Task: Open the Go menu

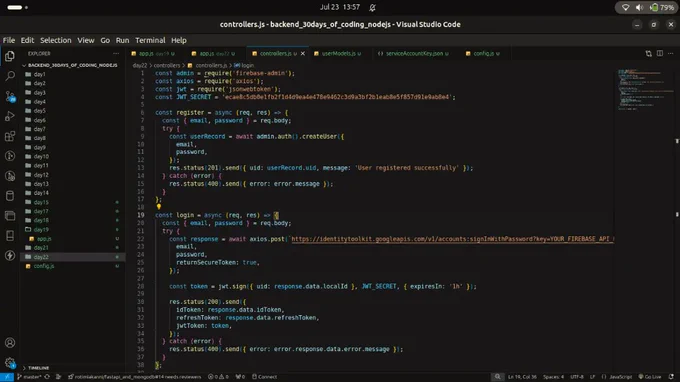Action: [105, 40]
